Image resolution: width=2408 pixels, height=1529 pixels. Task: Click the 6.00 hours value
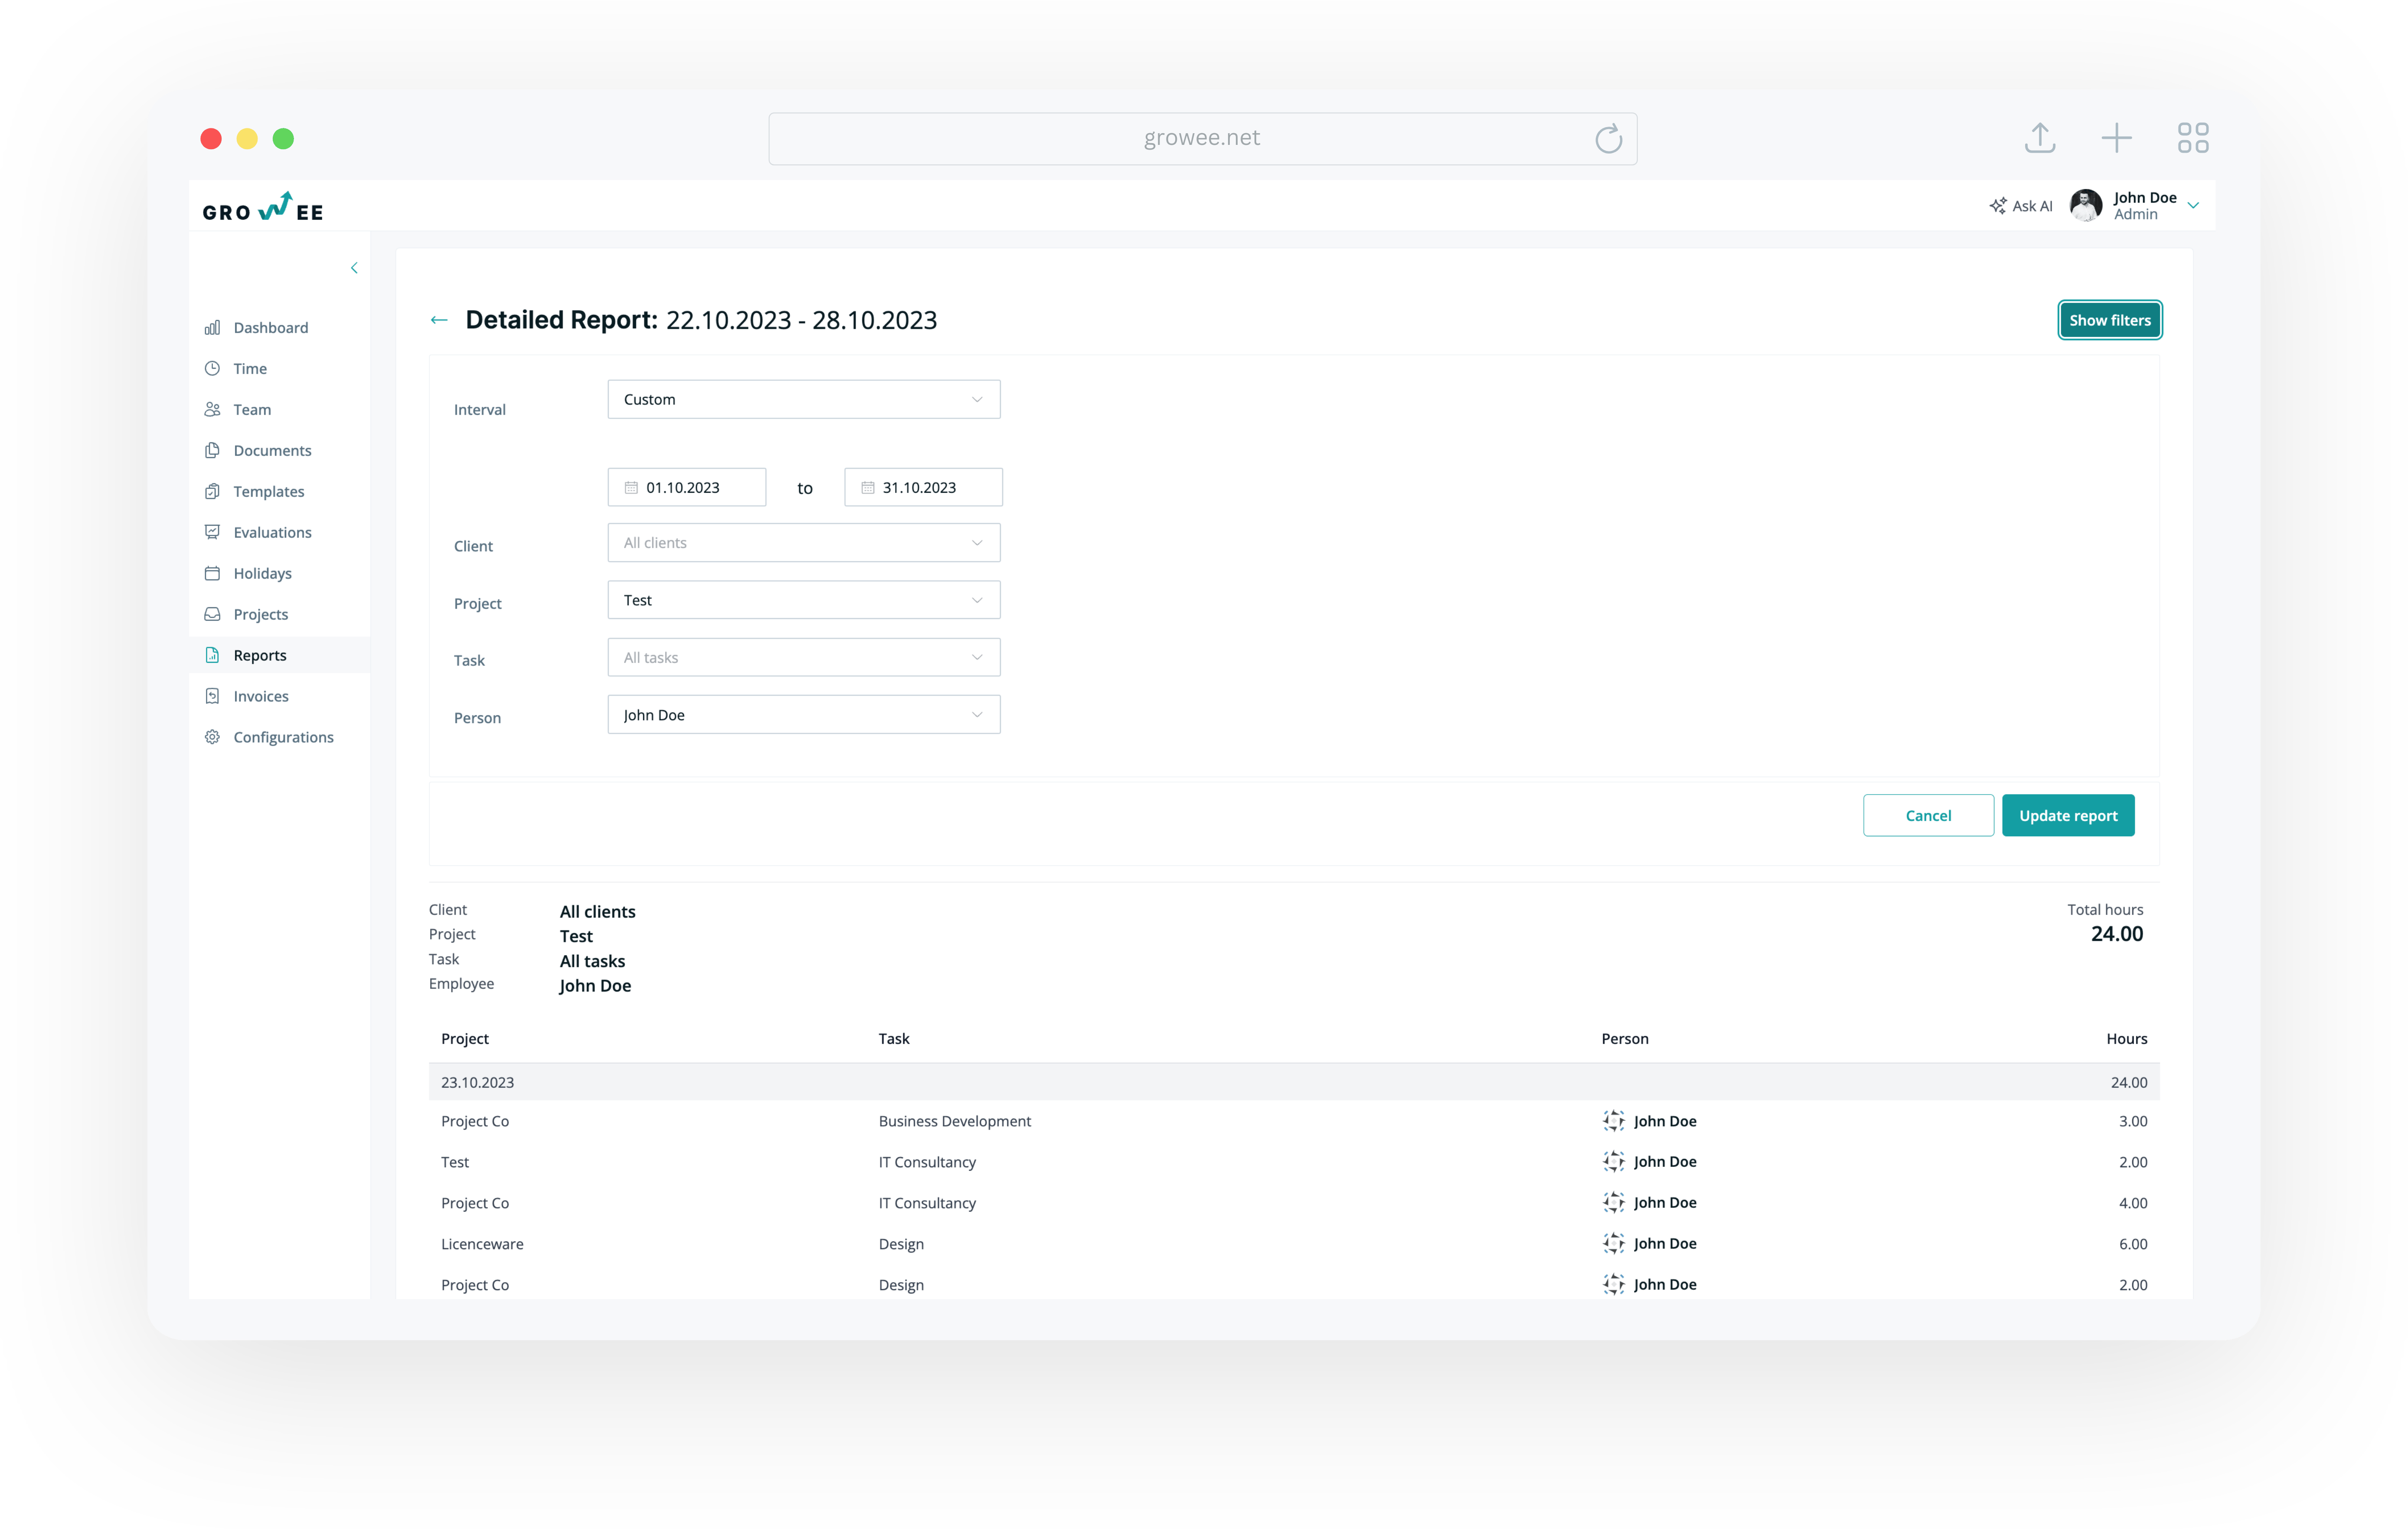2133,1245
